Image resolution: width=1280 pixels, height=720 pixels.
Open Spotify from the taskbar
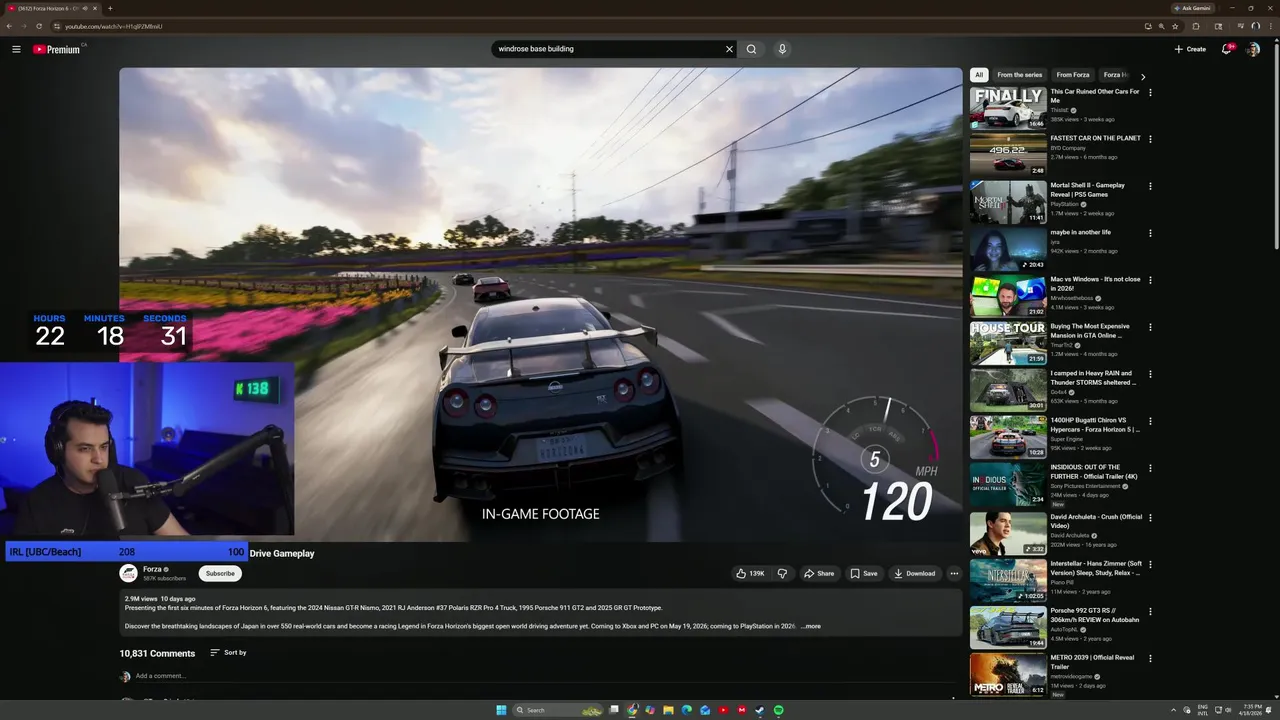778,710
